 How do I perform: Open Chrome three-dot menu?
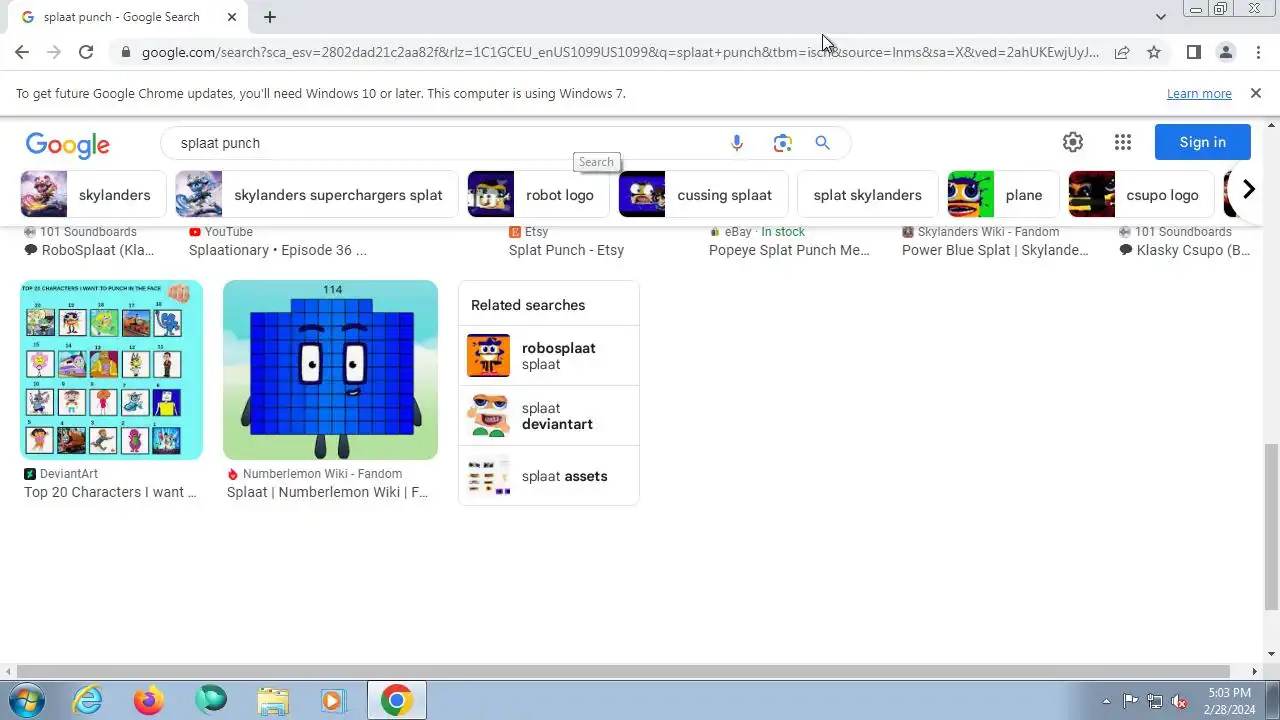tap(1258, 52)
